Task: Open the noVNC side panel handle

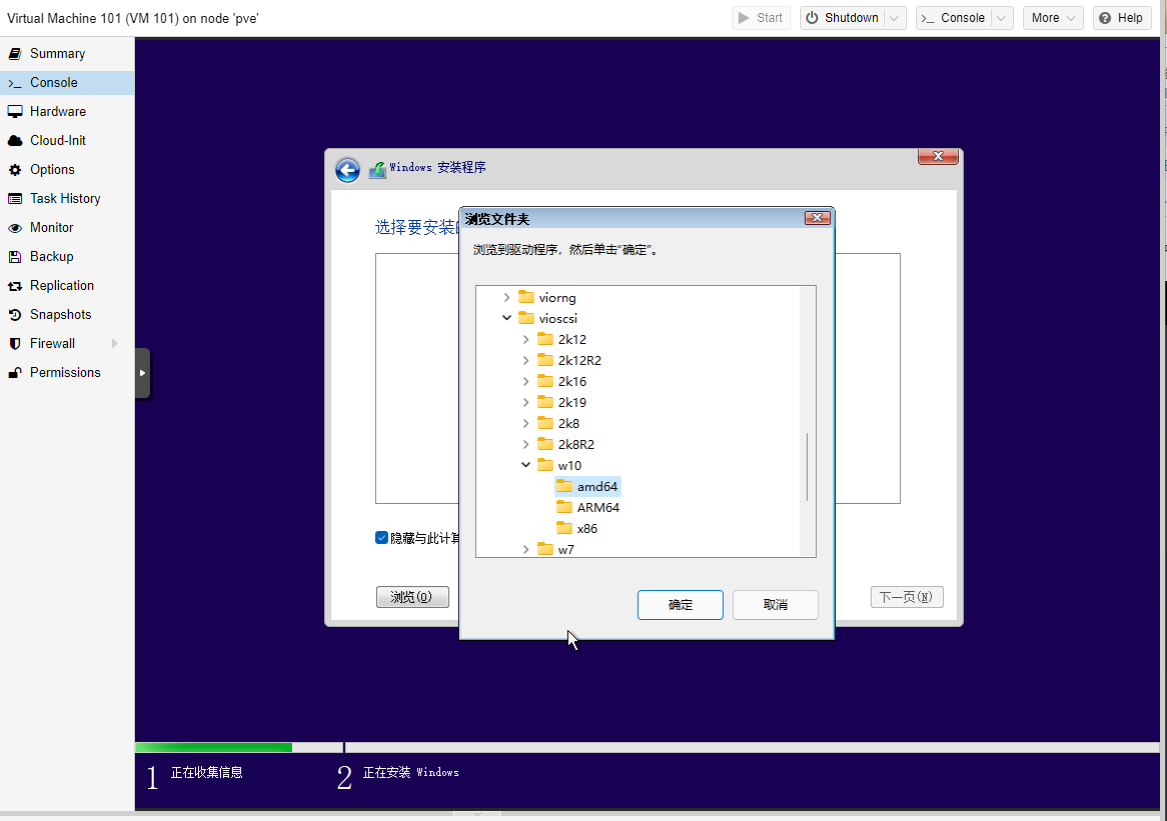Action: coord(142,373)
